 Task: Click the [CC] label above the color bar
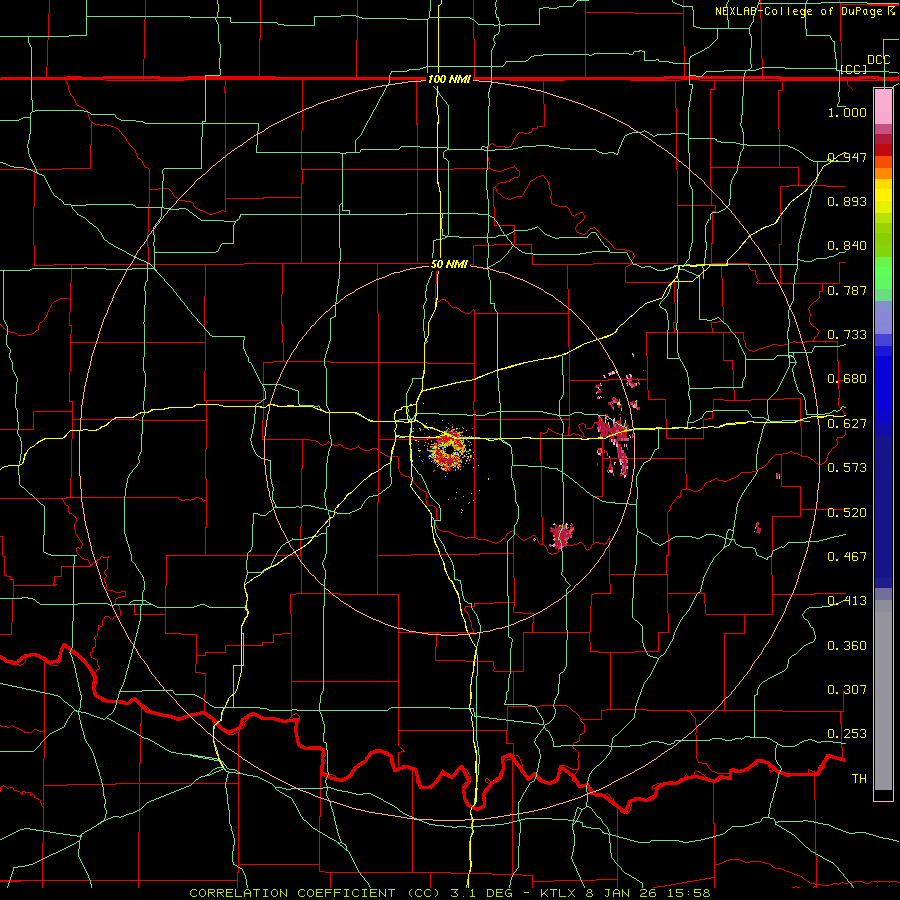pyautogui.click(x=854, y=69)
